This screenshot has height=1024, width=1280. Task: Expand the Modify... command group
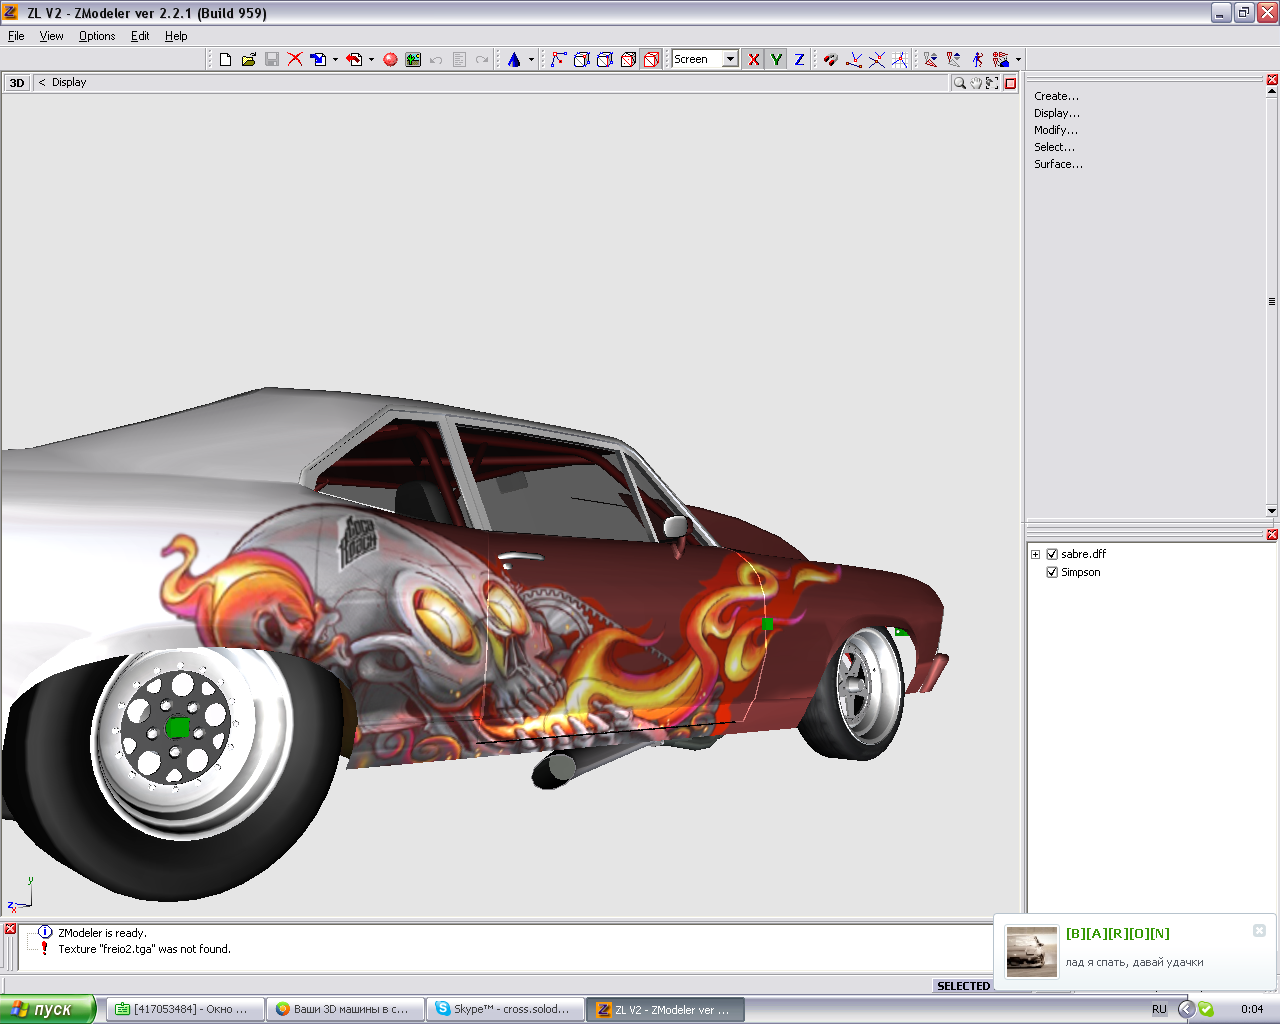(1056, 130)
